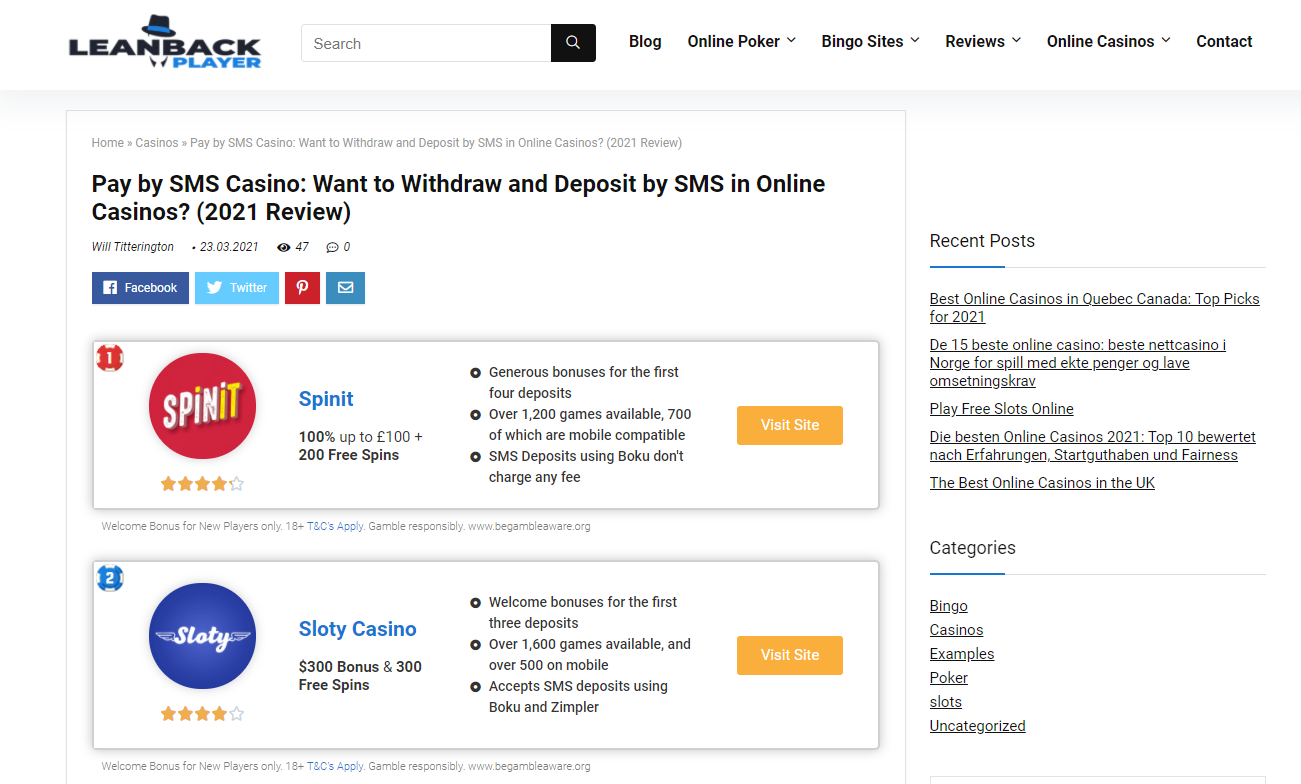Viewport: 1301px width, 784px height.
Task: Click the Recent Posts heading
Action: point(982,241)
